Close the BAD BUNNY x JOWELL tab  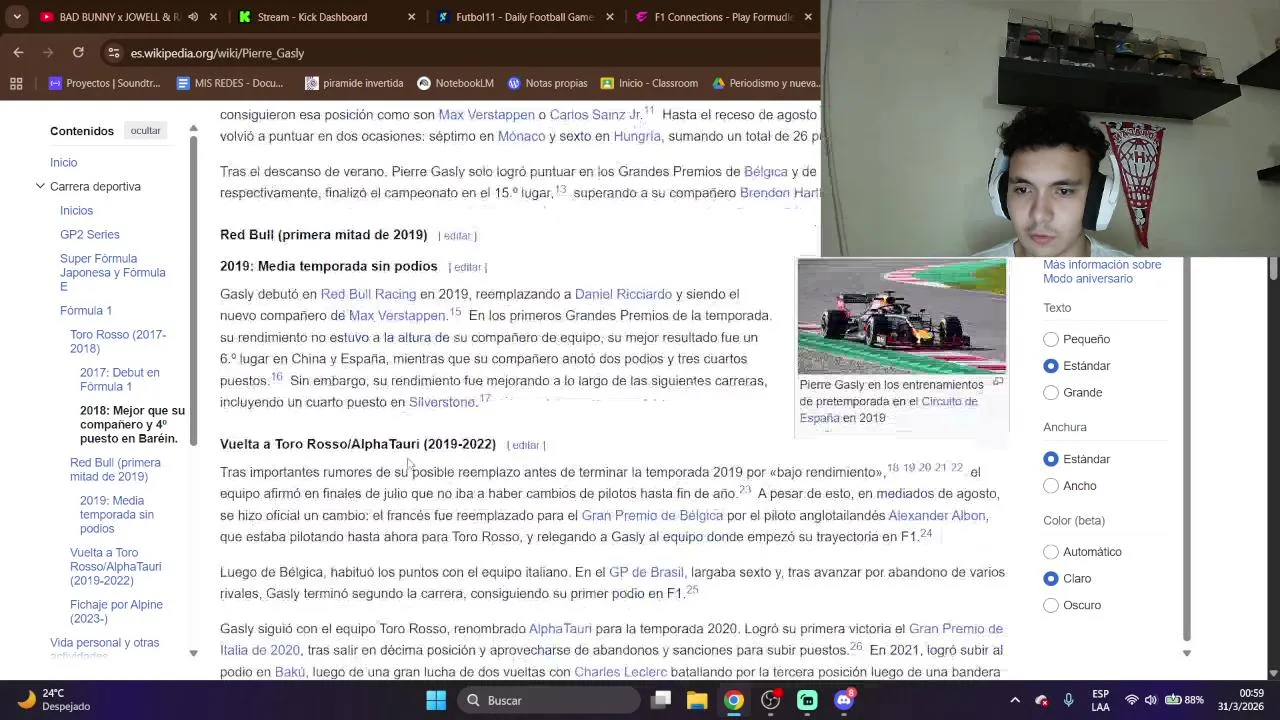pyautogui.click(x=213, y=17)
